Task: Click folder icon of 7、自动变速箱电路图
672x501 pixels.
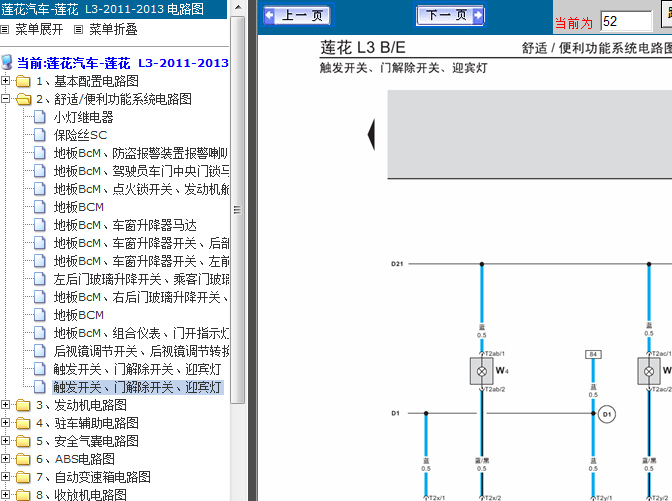Action: pyautogui.click(x=23, y=477)
